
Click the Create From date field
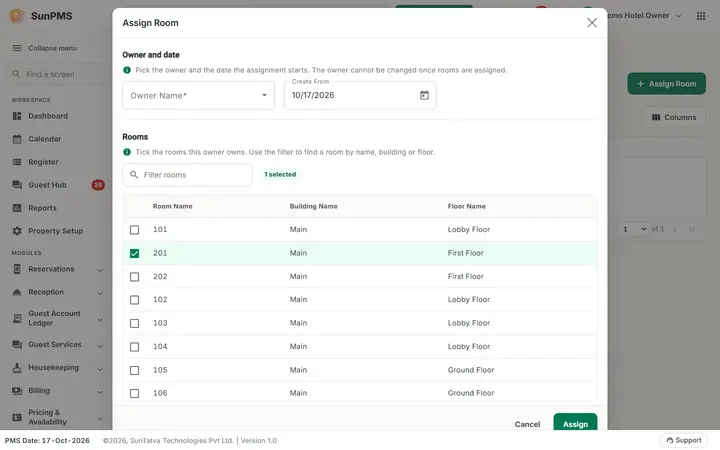click(360, 96)
